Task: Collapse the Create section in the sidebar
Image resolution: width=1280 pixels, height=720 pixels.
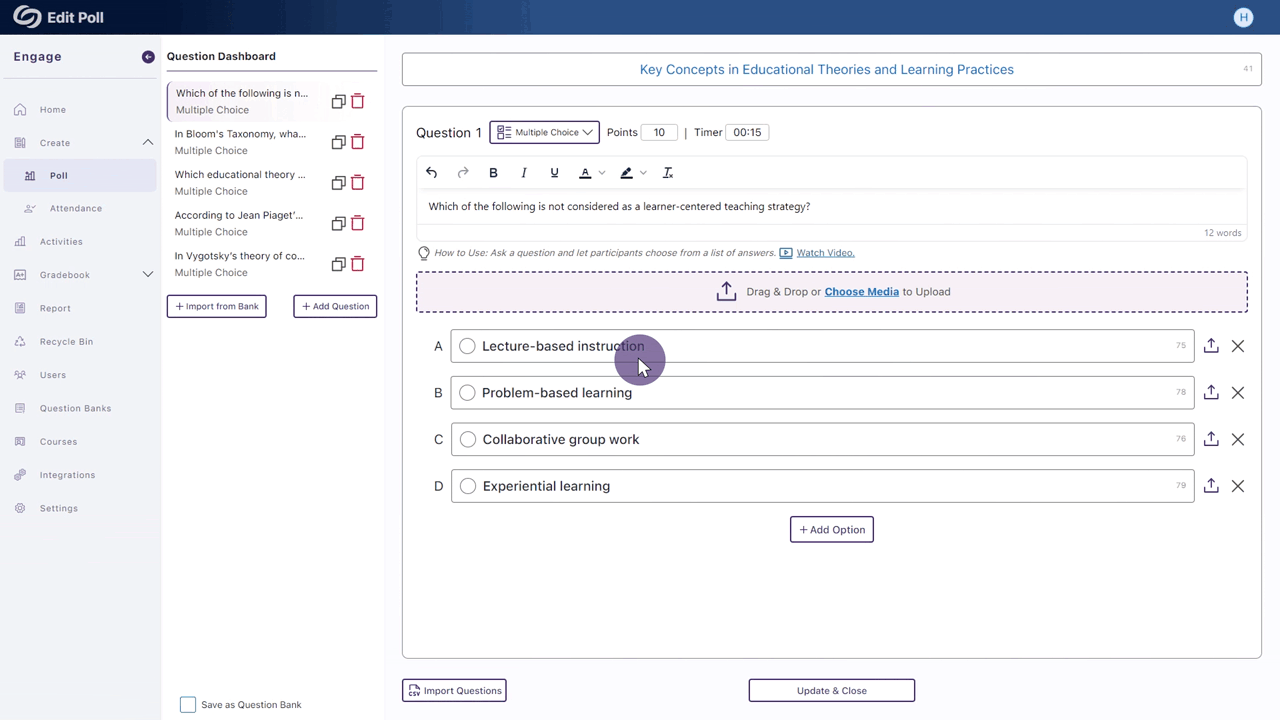Action: pos(147,143)
